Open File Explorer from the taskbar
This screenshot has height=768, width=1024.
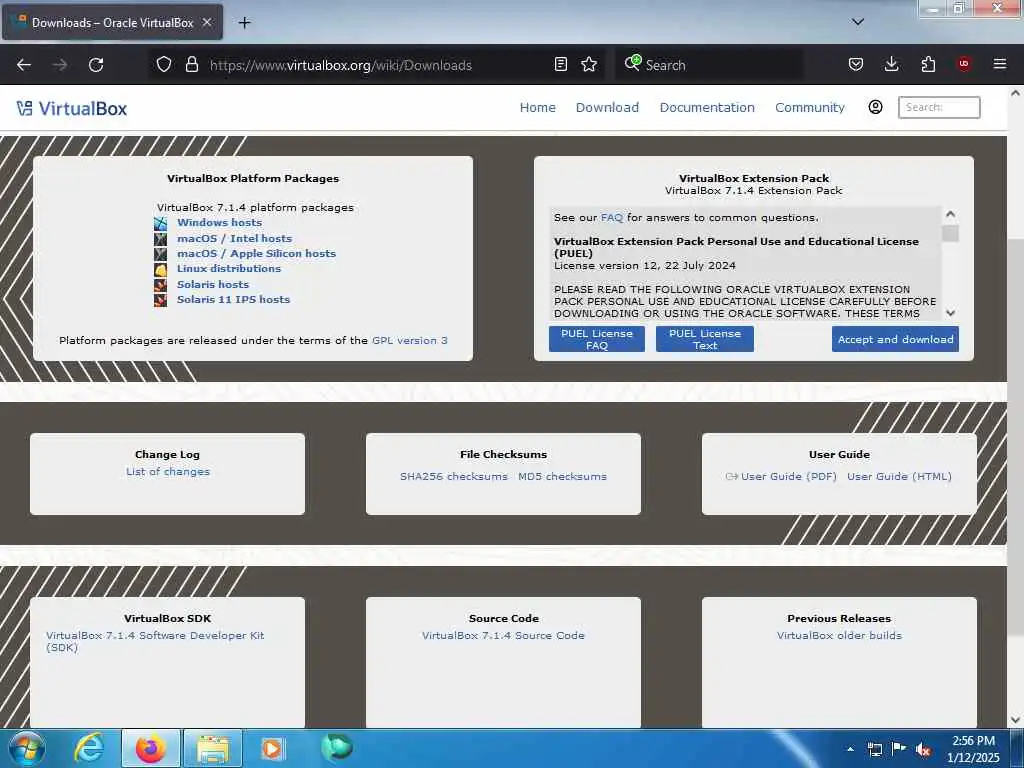[x=213, y=749]
